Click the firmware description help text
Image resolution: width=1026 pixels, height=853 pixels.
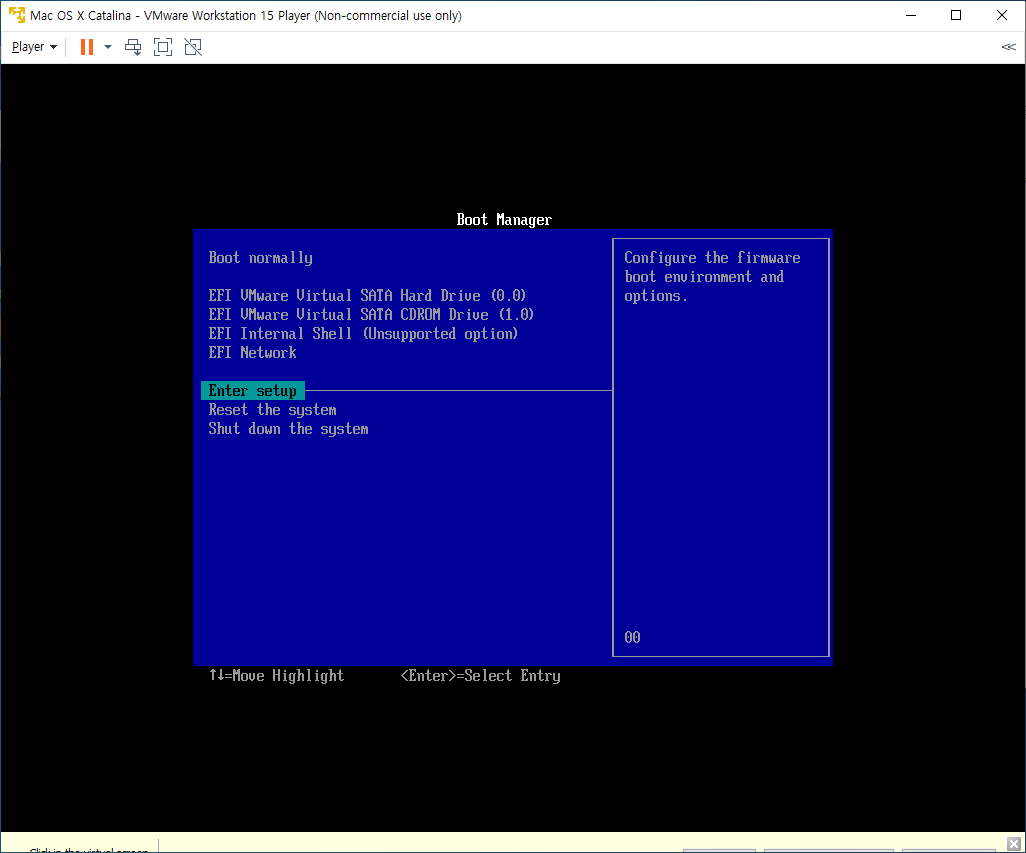(x=712, y=277)
